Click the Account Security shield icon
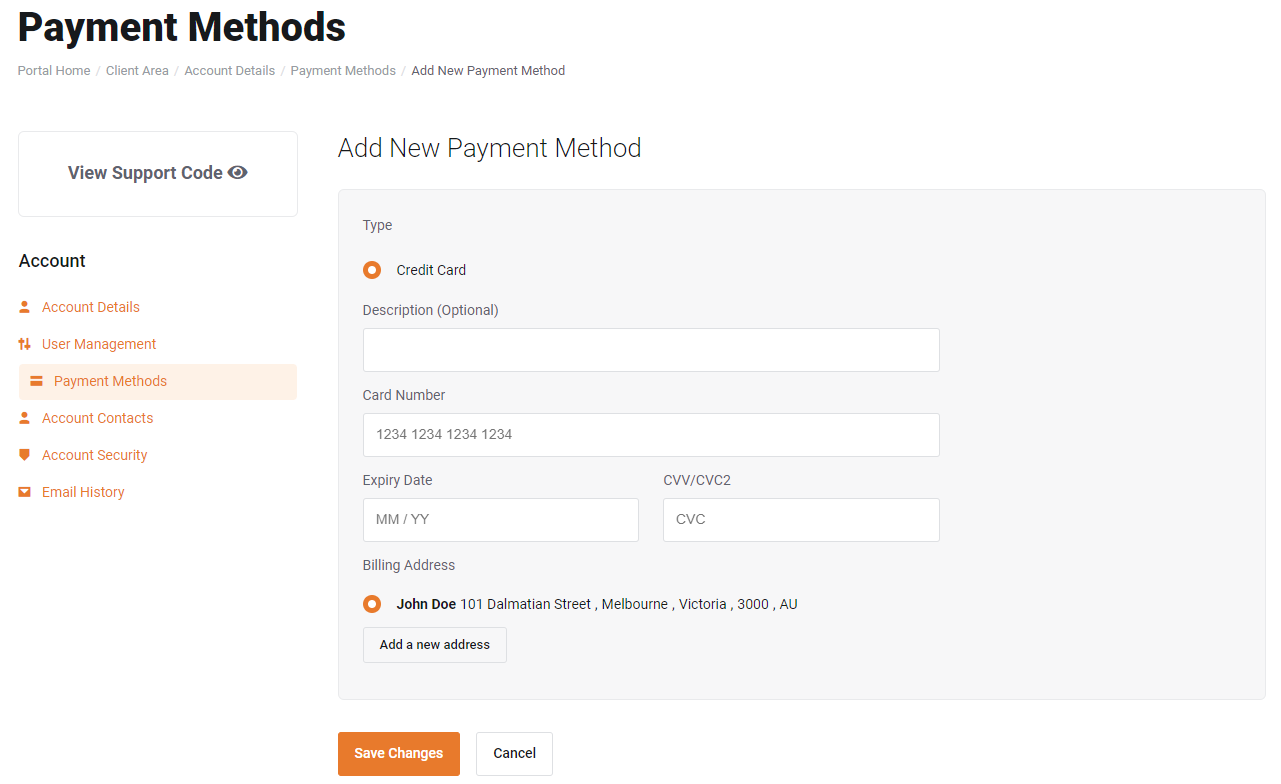1281x784 pixels. [25, 455]
